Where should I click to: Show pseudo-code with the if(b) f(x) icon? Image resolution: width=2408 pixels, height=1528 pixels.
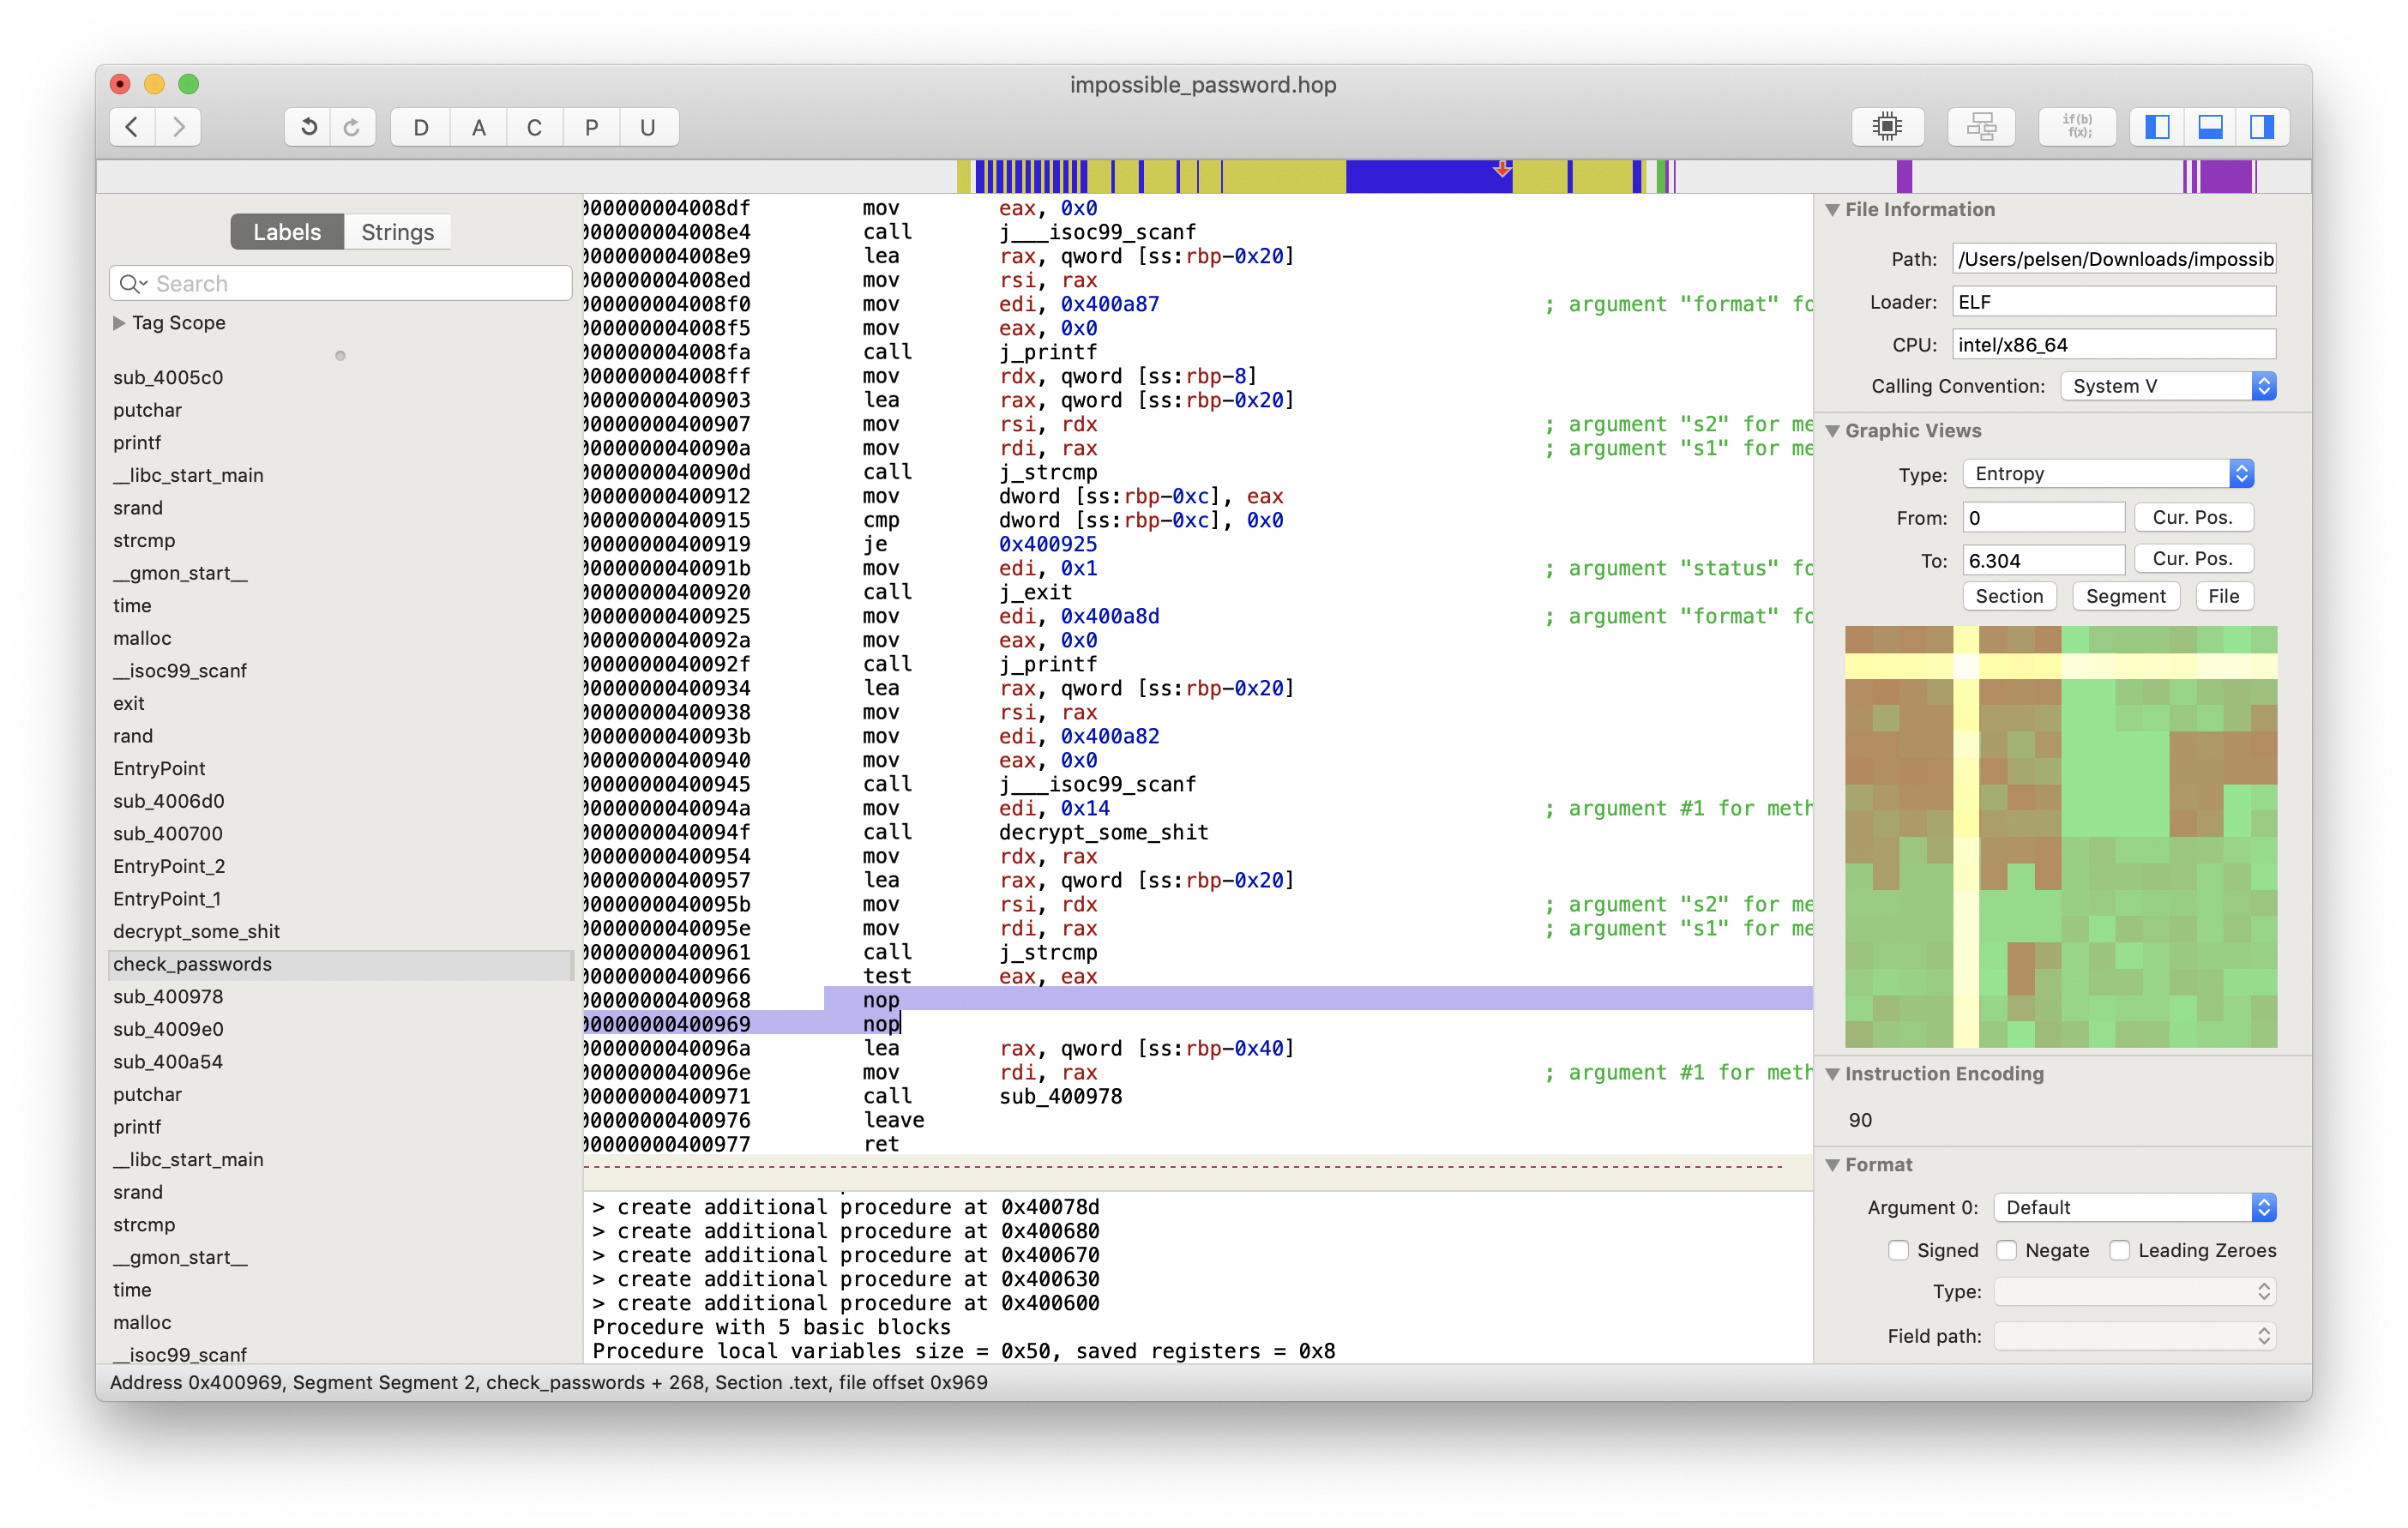click(x=2076, y=127)
